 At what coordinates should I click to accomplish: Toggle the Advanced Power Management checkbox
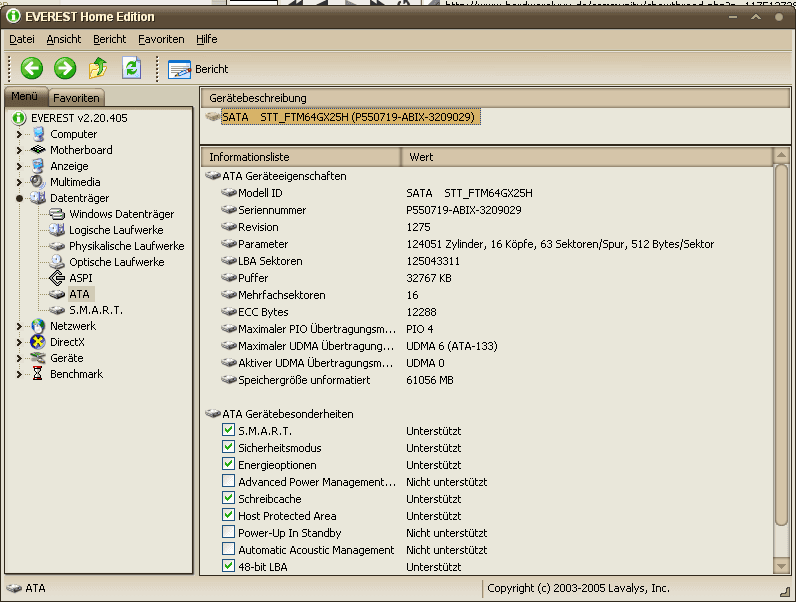coord(228,481)
